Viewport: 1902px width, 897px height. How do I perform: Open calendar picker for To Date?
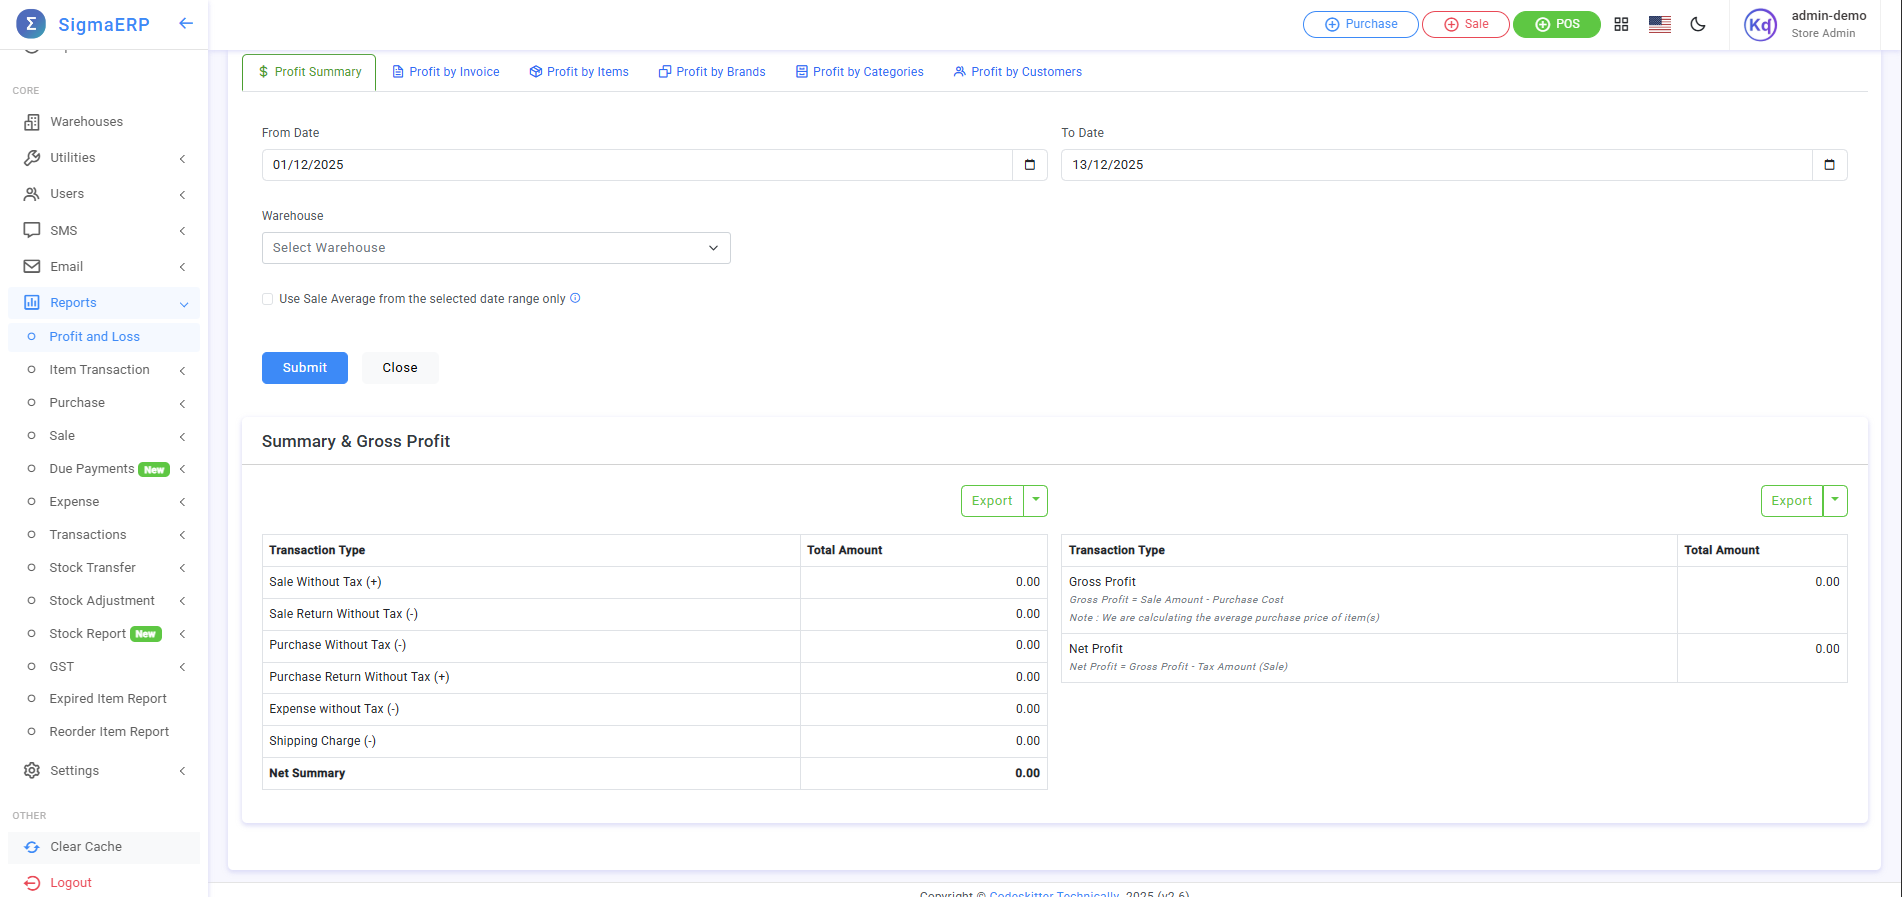(x=1828, y=165)
